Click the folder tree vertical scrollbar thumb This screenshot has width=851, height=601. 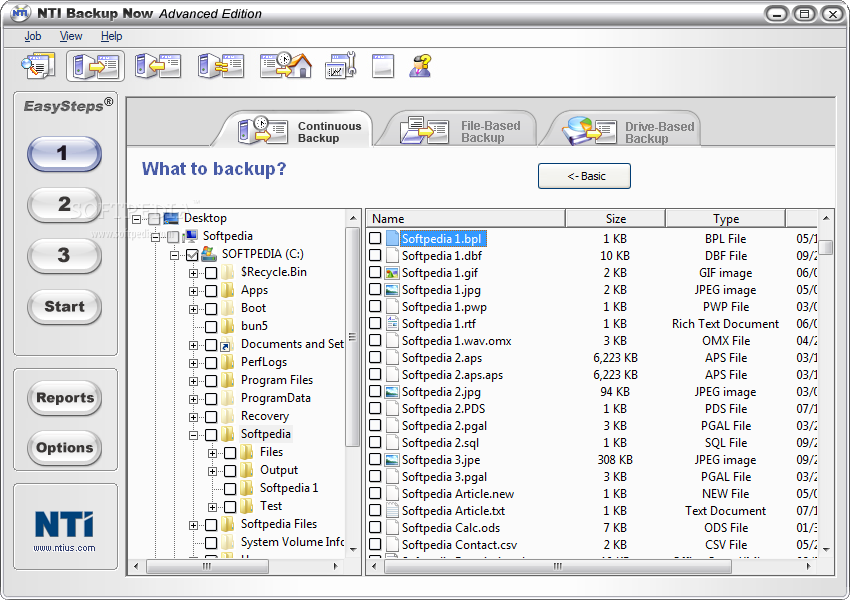353,337
